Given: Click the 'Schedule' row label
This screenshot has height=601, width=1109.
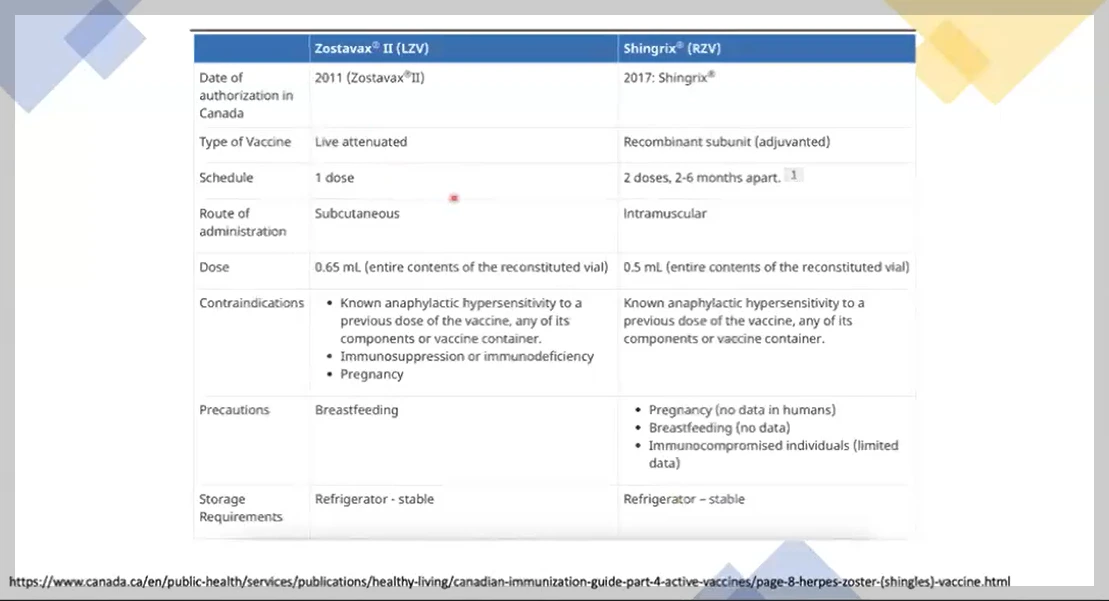Looking at the screenshot, I should pos(226,178).
